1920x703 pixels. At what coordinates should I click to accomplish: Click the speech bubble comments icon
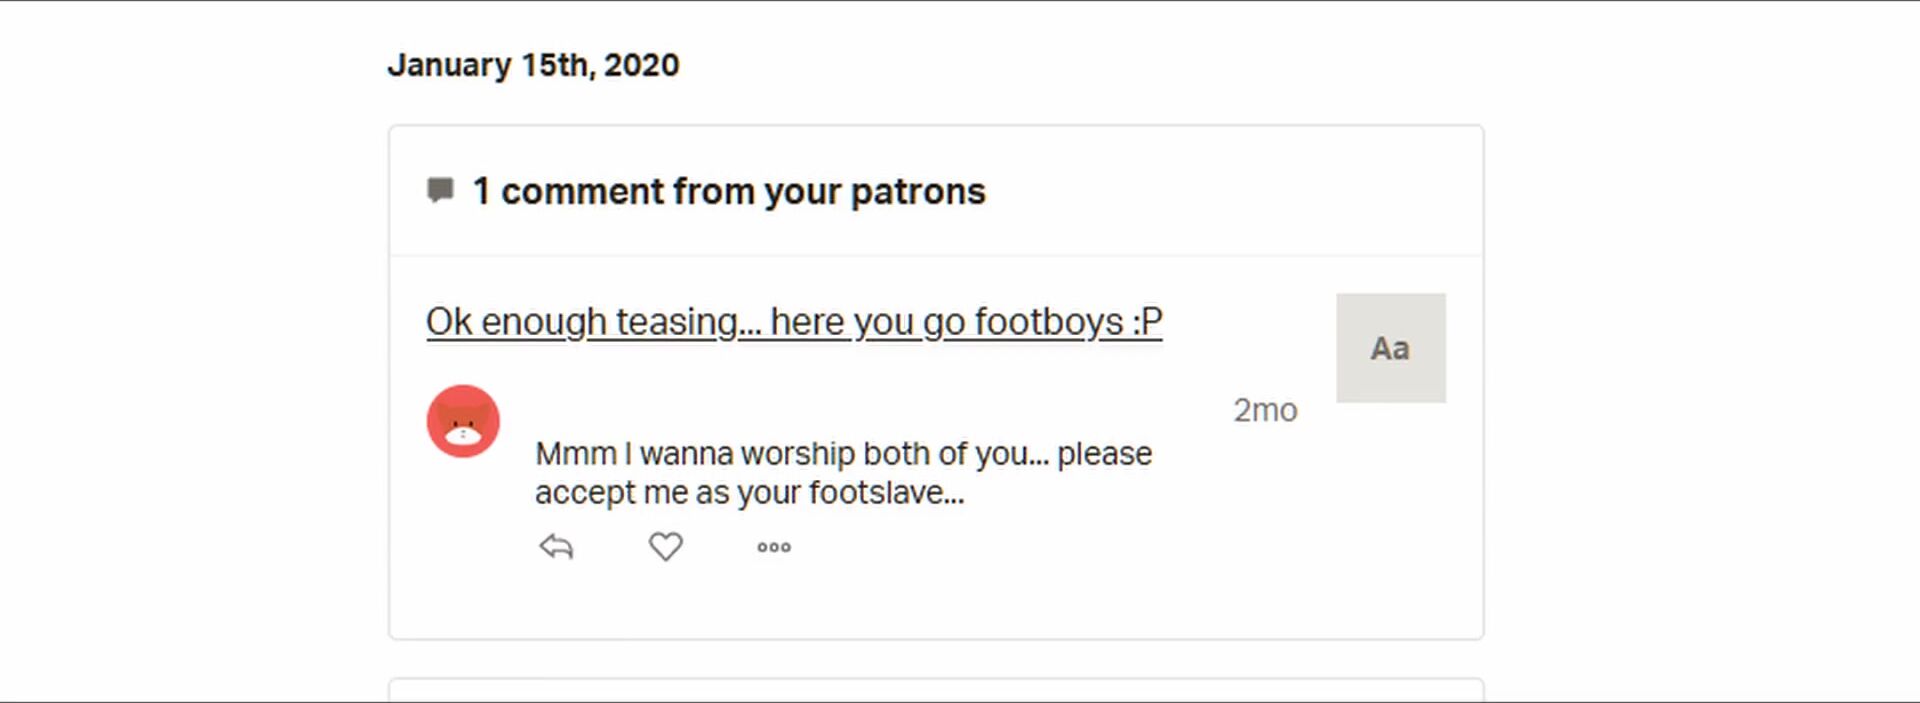click(440, 190)
